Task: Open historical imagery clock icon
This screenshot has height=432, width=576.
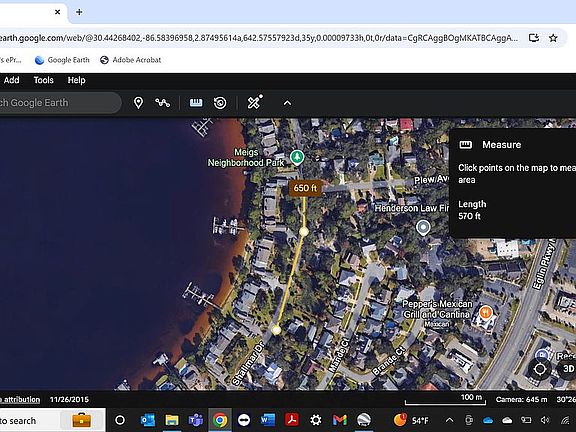Action: coord(220,103)
